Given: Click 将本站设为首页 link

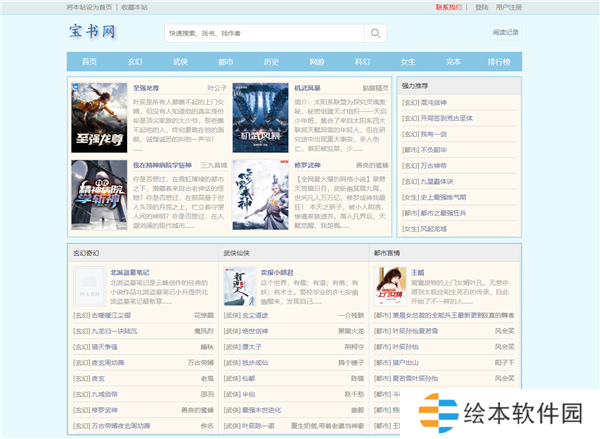Looking at the screenshot, I should (x=91, y=7).
